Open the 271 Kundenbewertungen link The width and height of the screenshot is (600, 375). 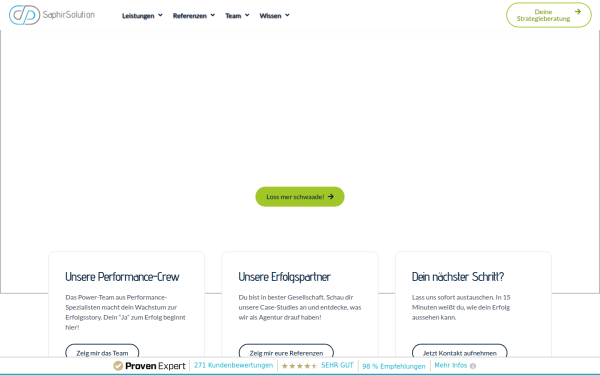233,365
